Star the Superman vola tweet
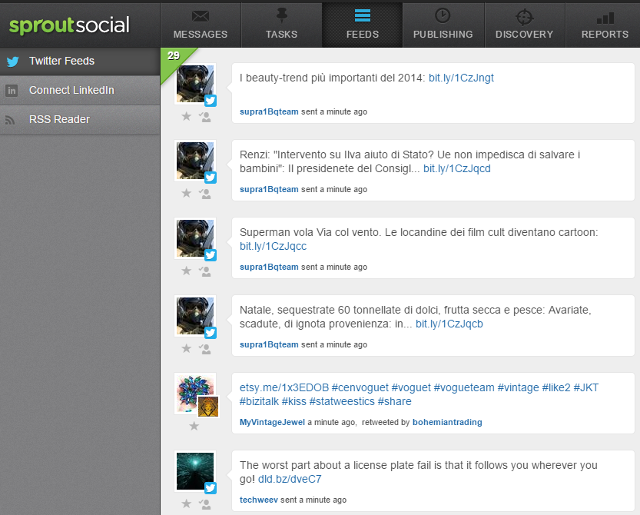640x515 pixels. pos(187,270)
